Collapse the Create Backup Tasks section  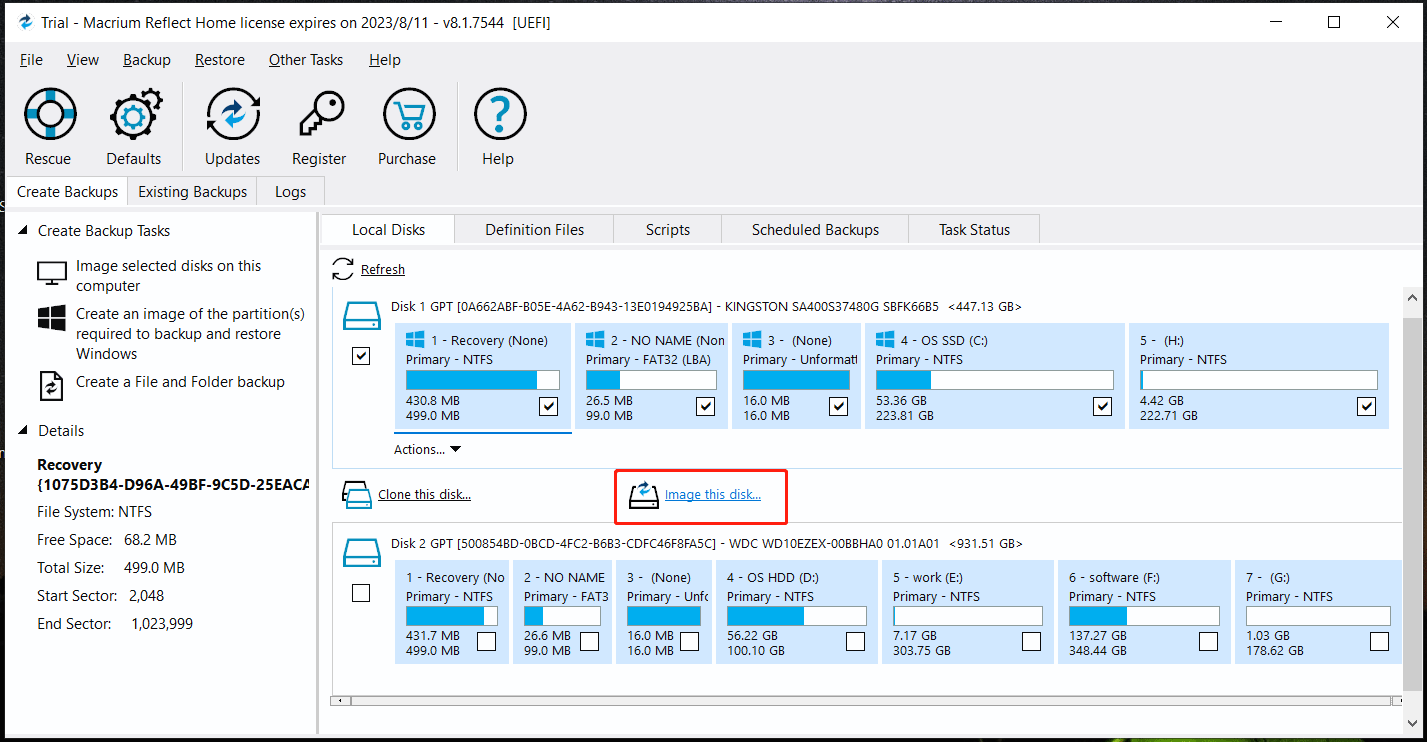(23, 230)
